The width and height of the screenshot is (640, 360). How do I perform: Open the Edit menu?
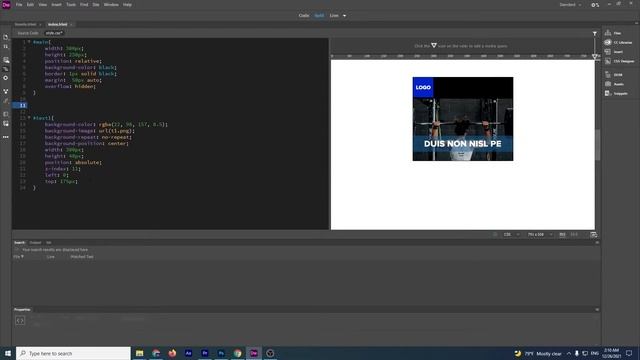point(30,4)
